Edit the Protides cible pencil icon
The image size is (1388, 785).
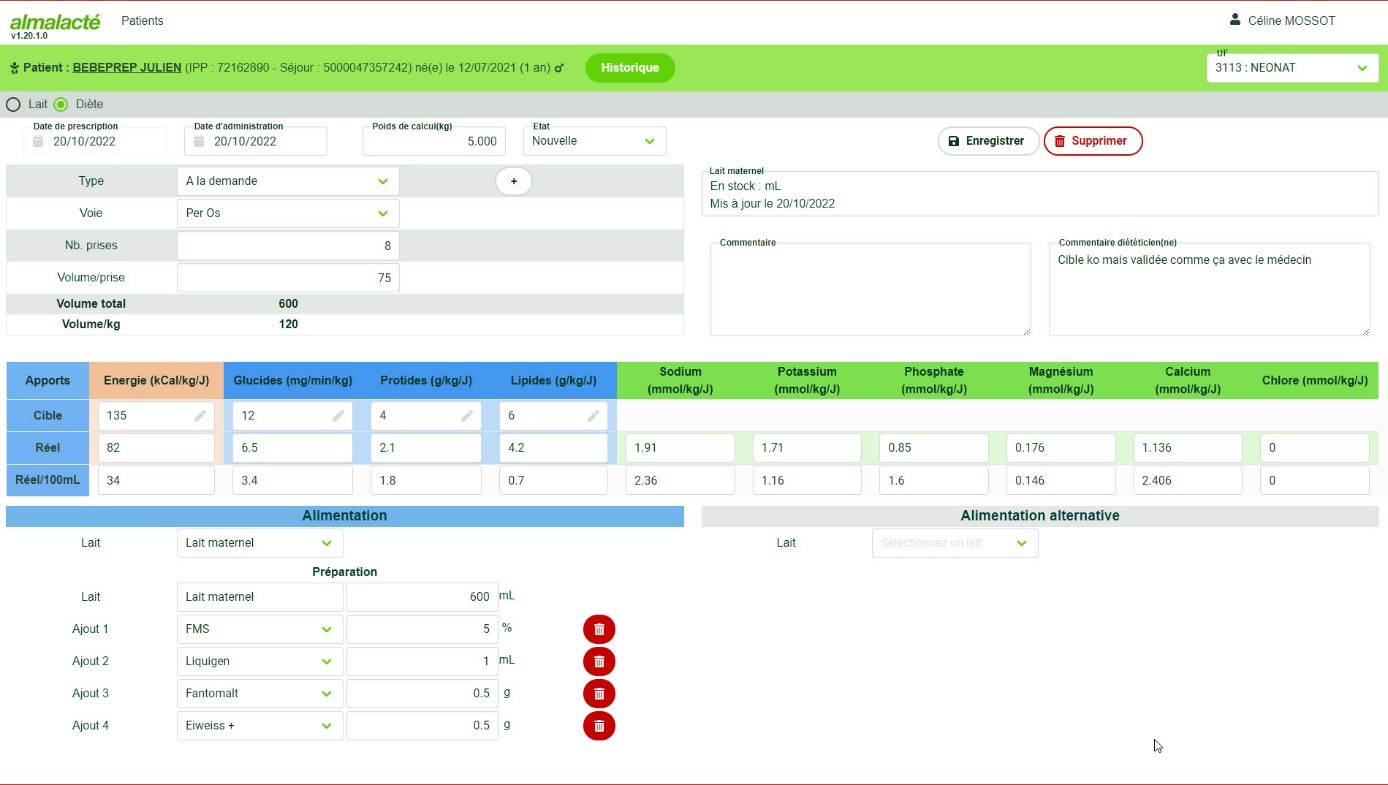[x=467, y=416]
